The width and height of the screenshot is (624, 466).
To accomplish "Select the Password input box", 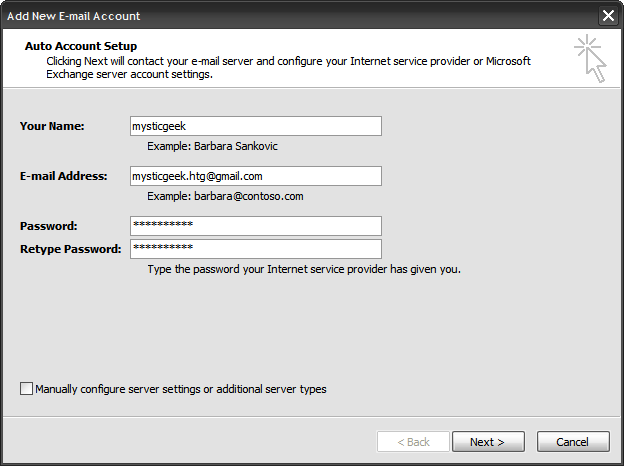I will [255, 225].
